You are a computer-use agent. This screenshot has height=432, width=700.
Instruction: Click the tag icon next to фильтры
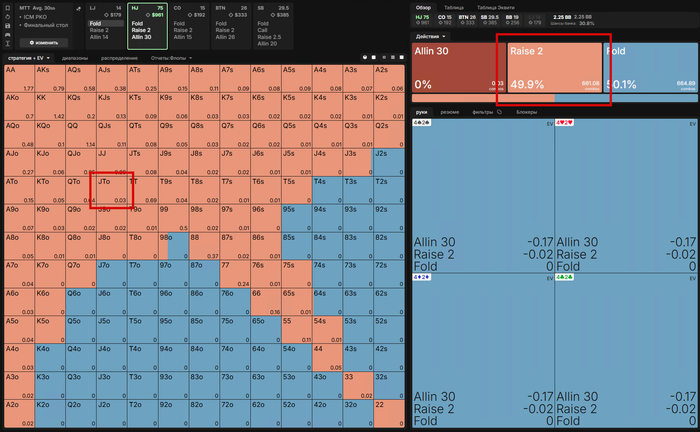click(x=500, y=112)
